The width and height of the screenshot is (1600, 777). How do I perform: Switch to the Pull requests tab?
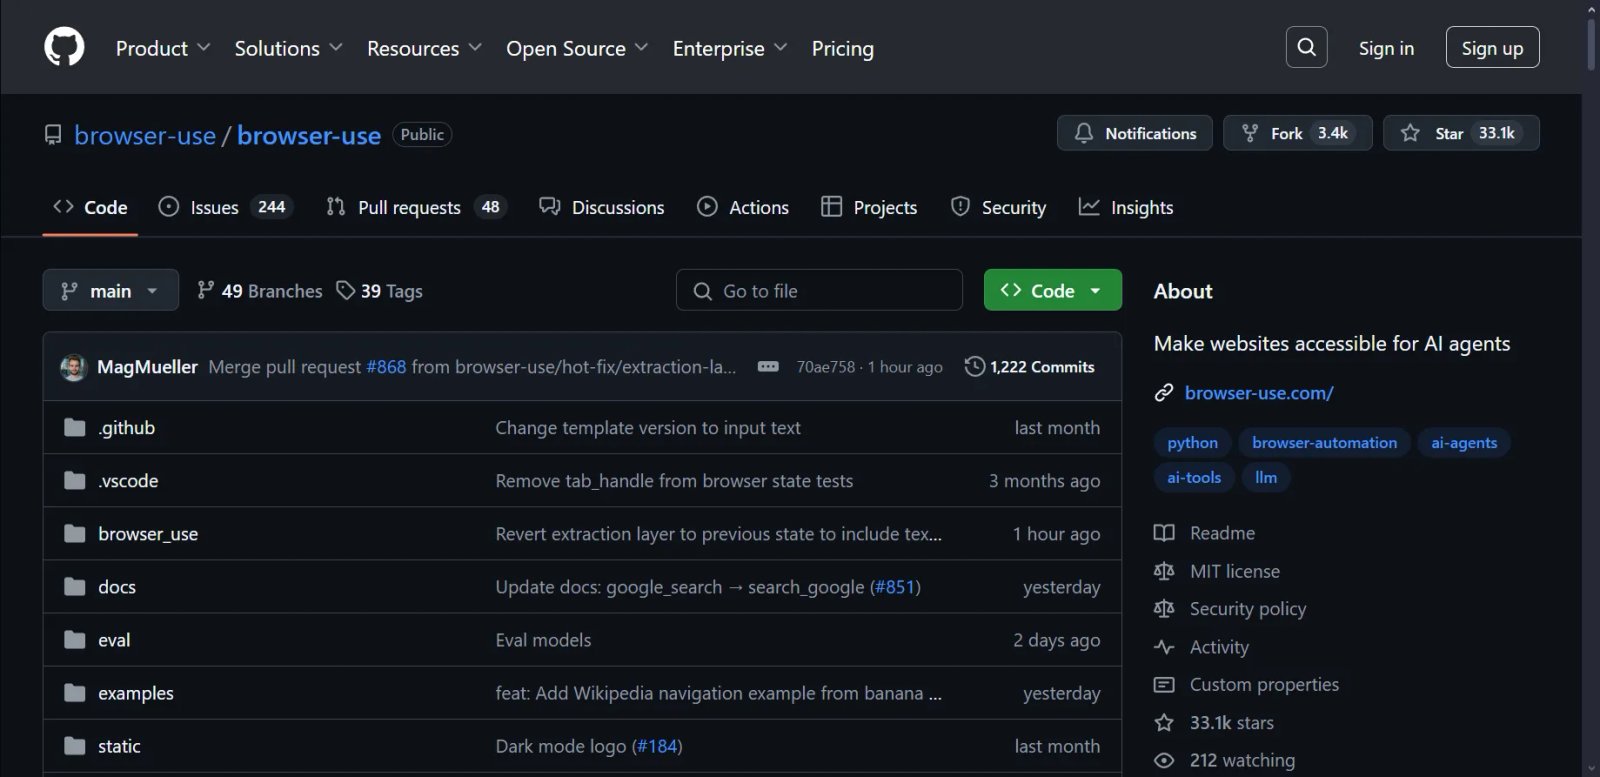pos(416,207)
